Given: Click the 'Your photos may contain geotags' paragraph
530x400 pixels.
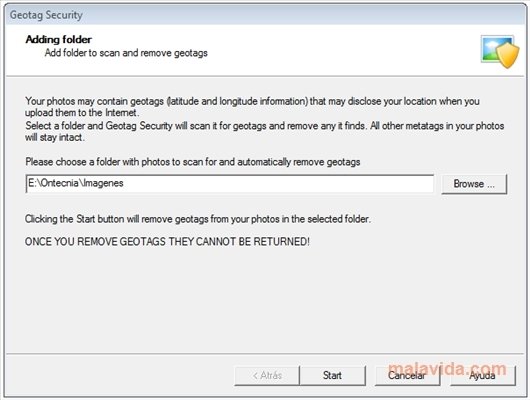Looking at the screenshot, I should coord(252,107).
